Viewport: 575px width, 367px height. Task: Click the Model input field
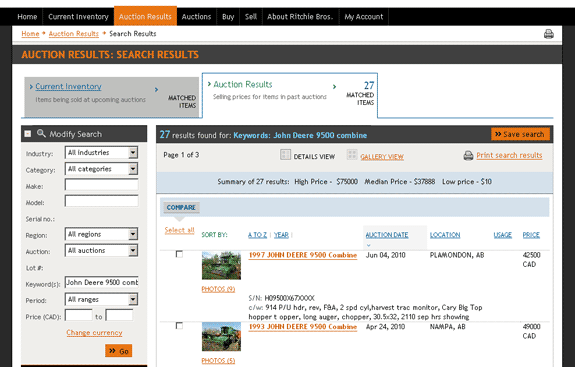pos(102,201)
